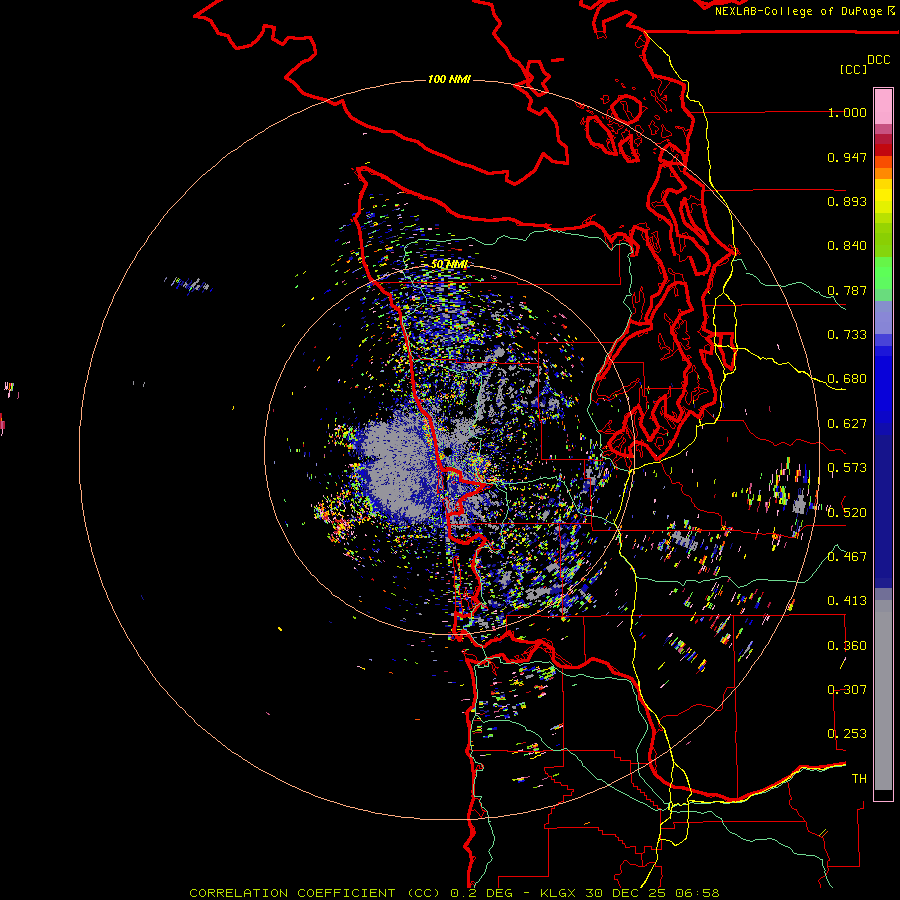Screen dimensions: 900x900
Task: Click the 100 NMI range ring label
Action: click(449, 79)
